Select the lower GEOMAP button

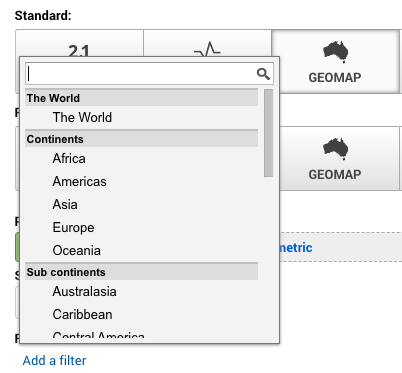339,158
